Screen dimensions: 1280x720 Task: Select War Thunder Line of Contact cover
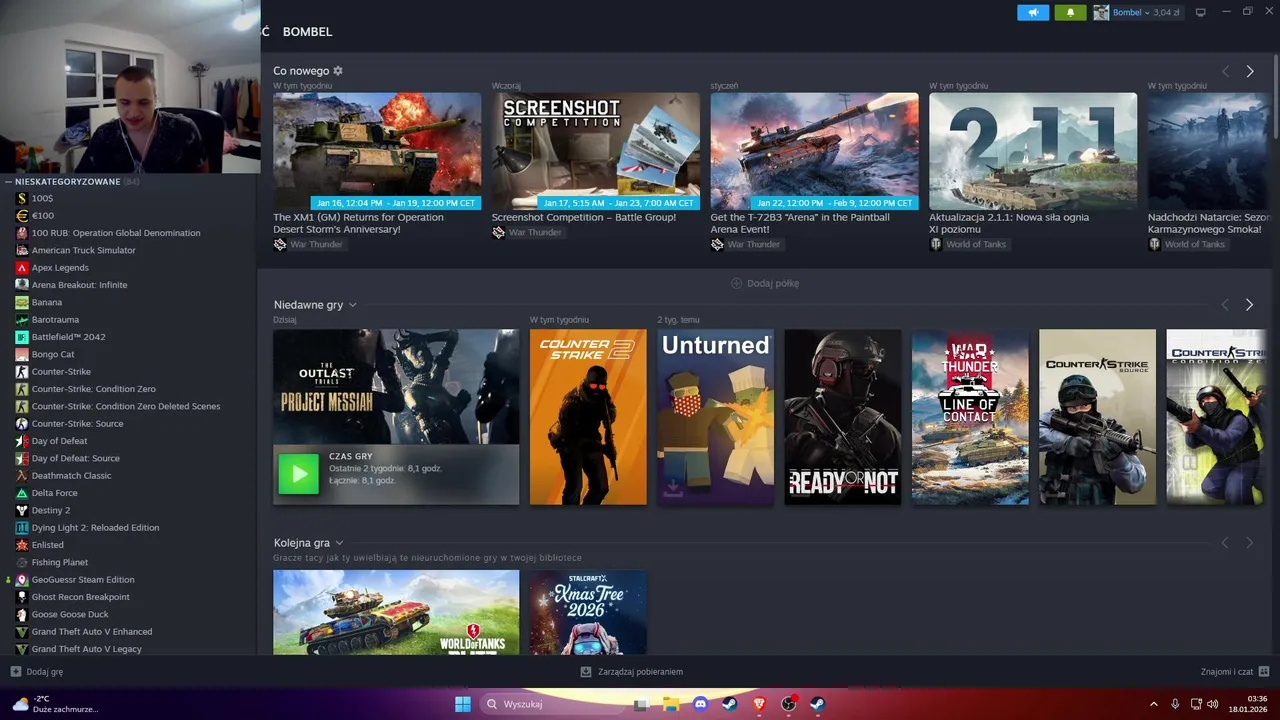(x=970, y=417)
